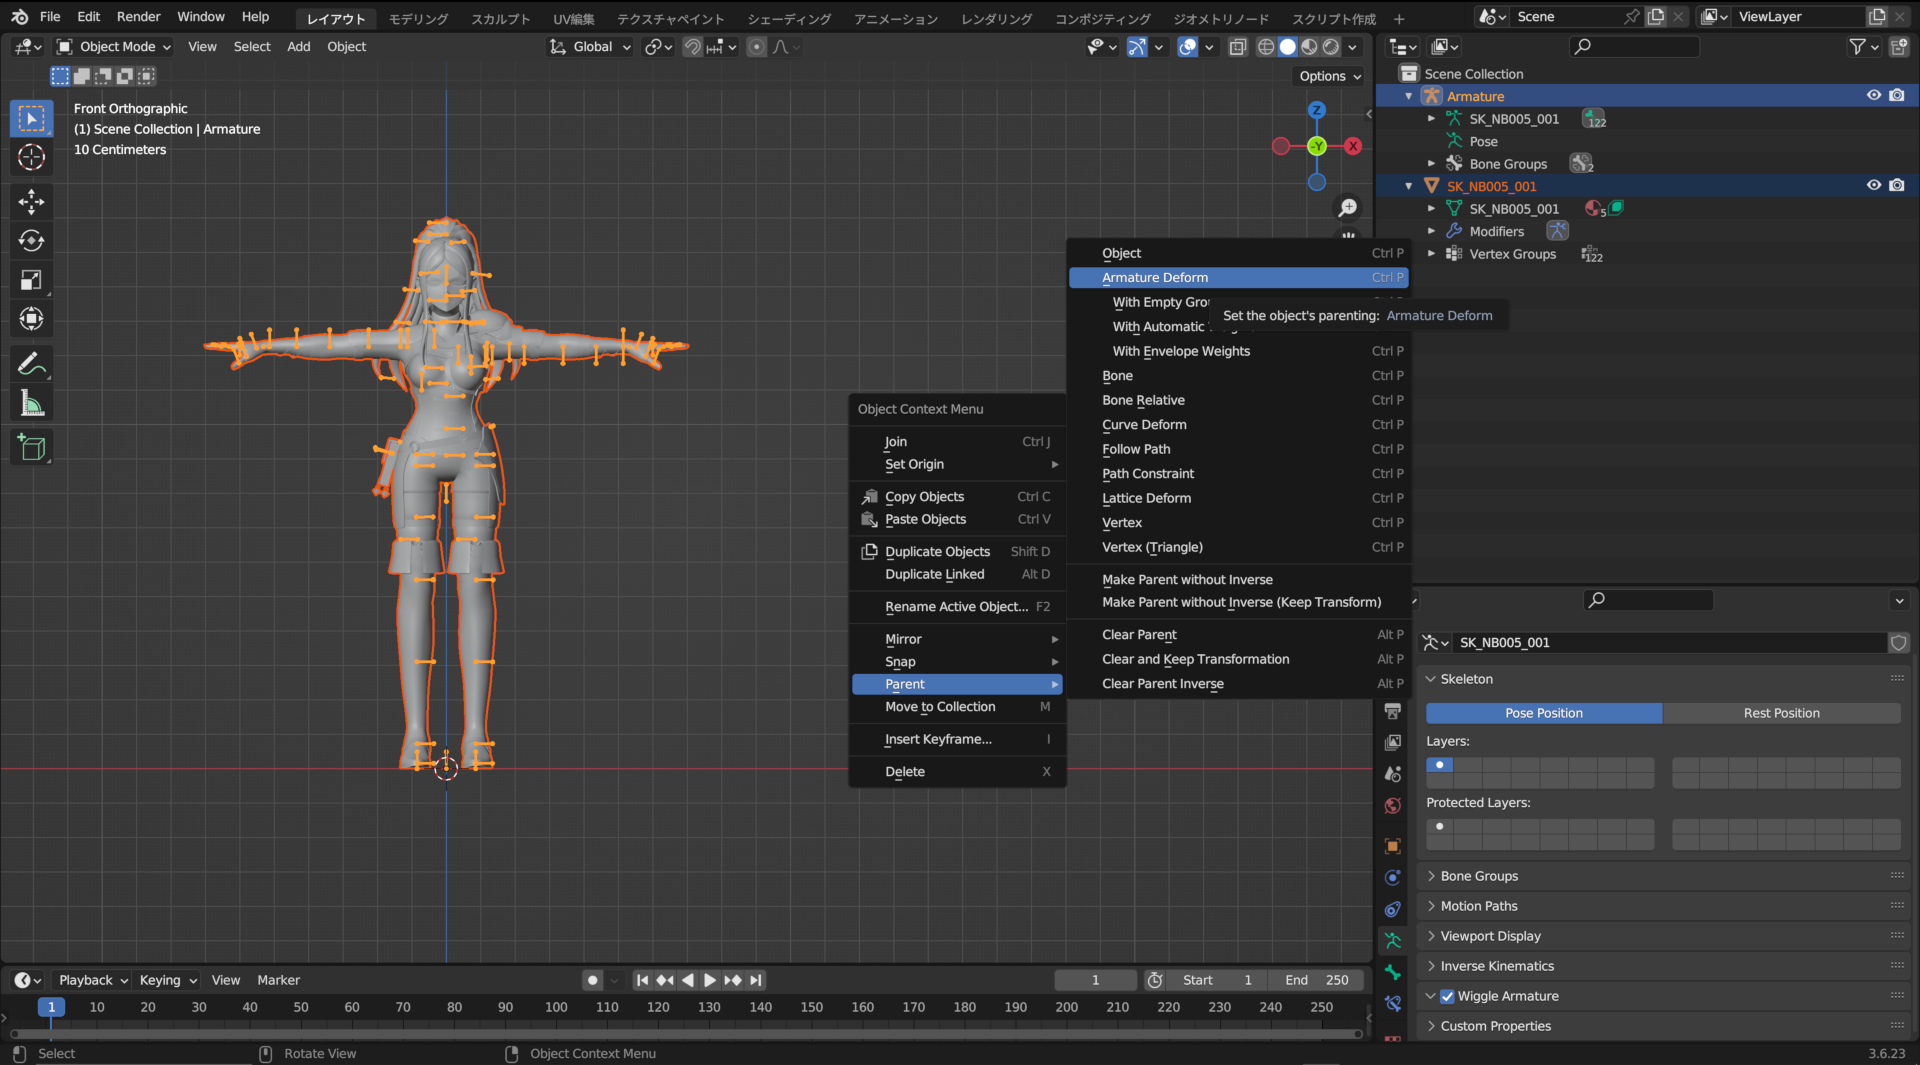Viewport: 1920px width, 1065px height.
Task: Open Add menu in viewport header
Action: click(x=298, y=47)
